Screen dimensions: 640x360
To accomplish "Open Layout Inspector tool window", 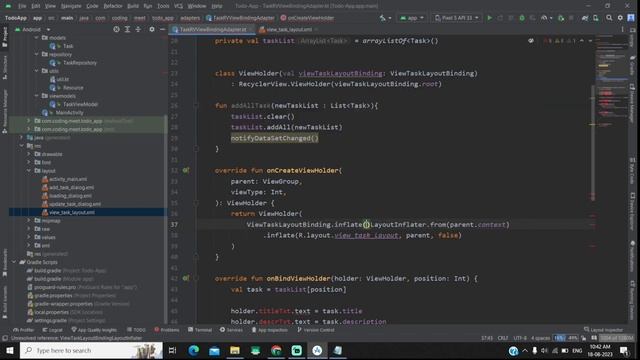I will (603, 330).
